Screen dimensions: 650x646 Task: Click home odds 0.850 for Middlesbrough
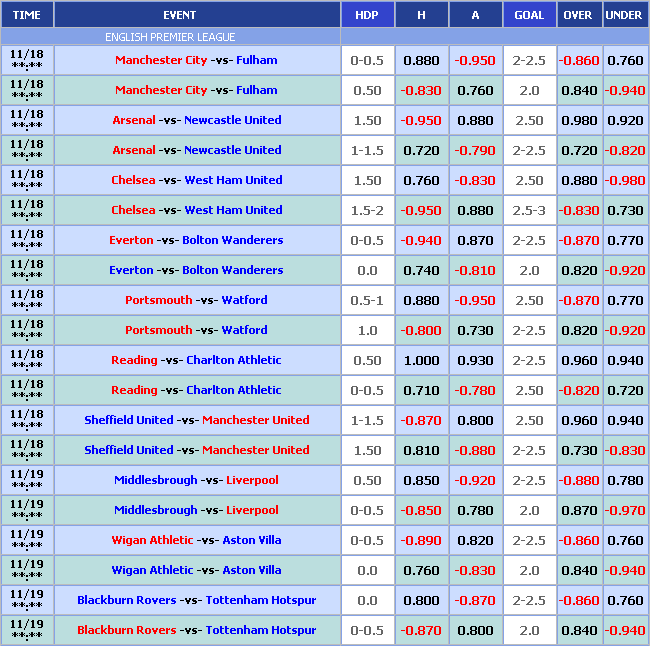point(421,480)
